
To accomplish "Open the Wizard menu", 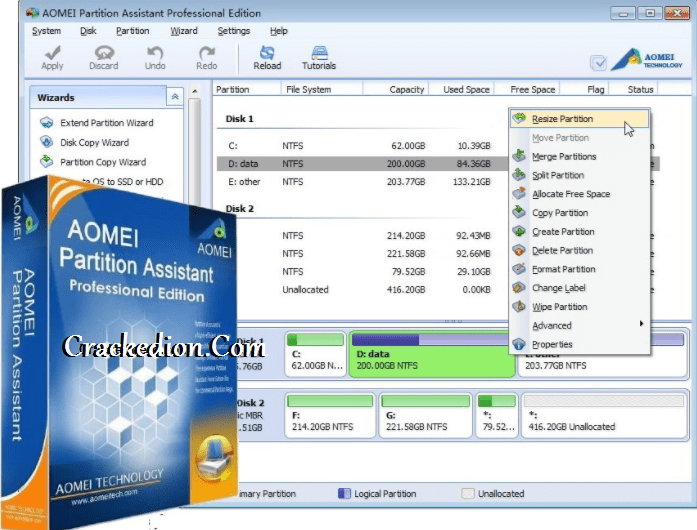I will [x=184, y=31].
